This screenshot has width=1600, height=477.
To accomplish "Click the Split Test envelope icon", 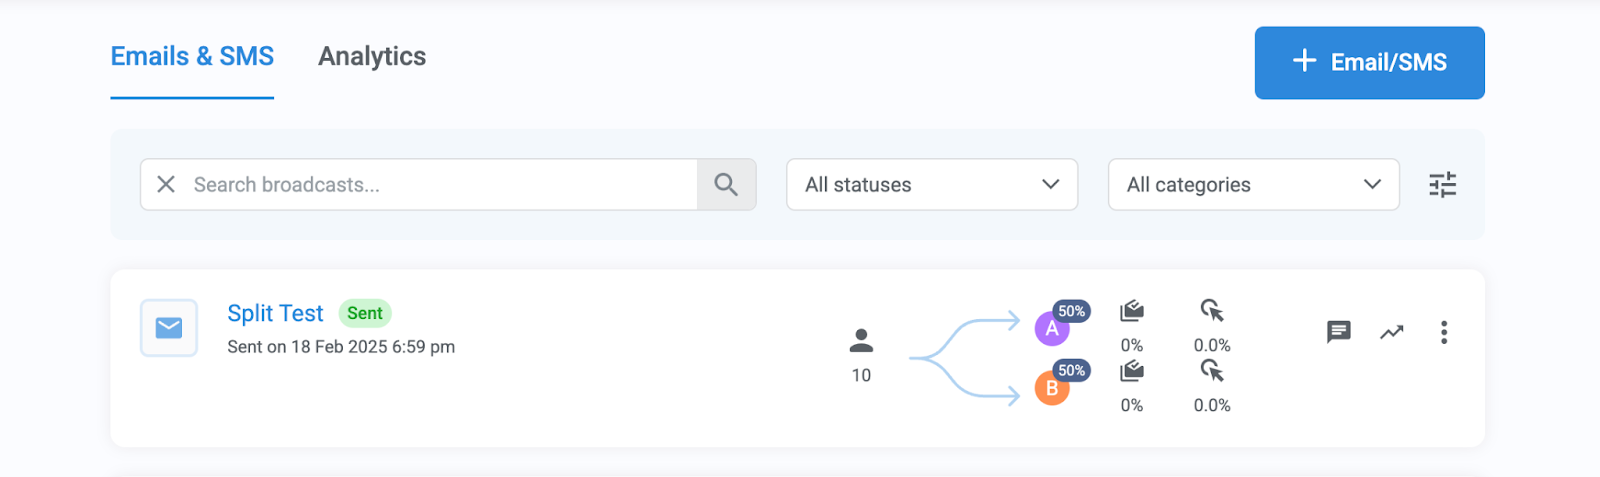I will point(169,328).
